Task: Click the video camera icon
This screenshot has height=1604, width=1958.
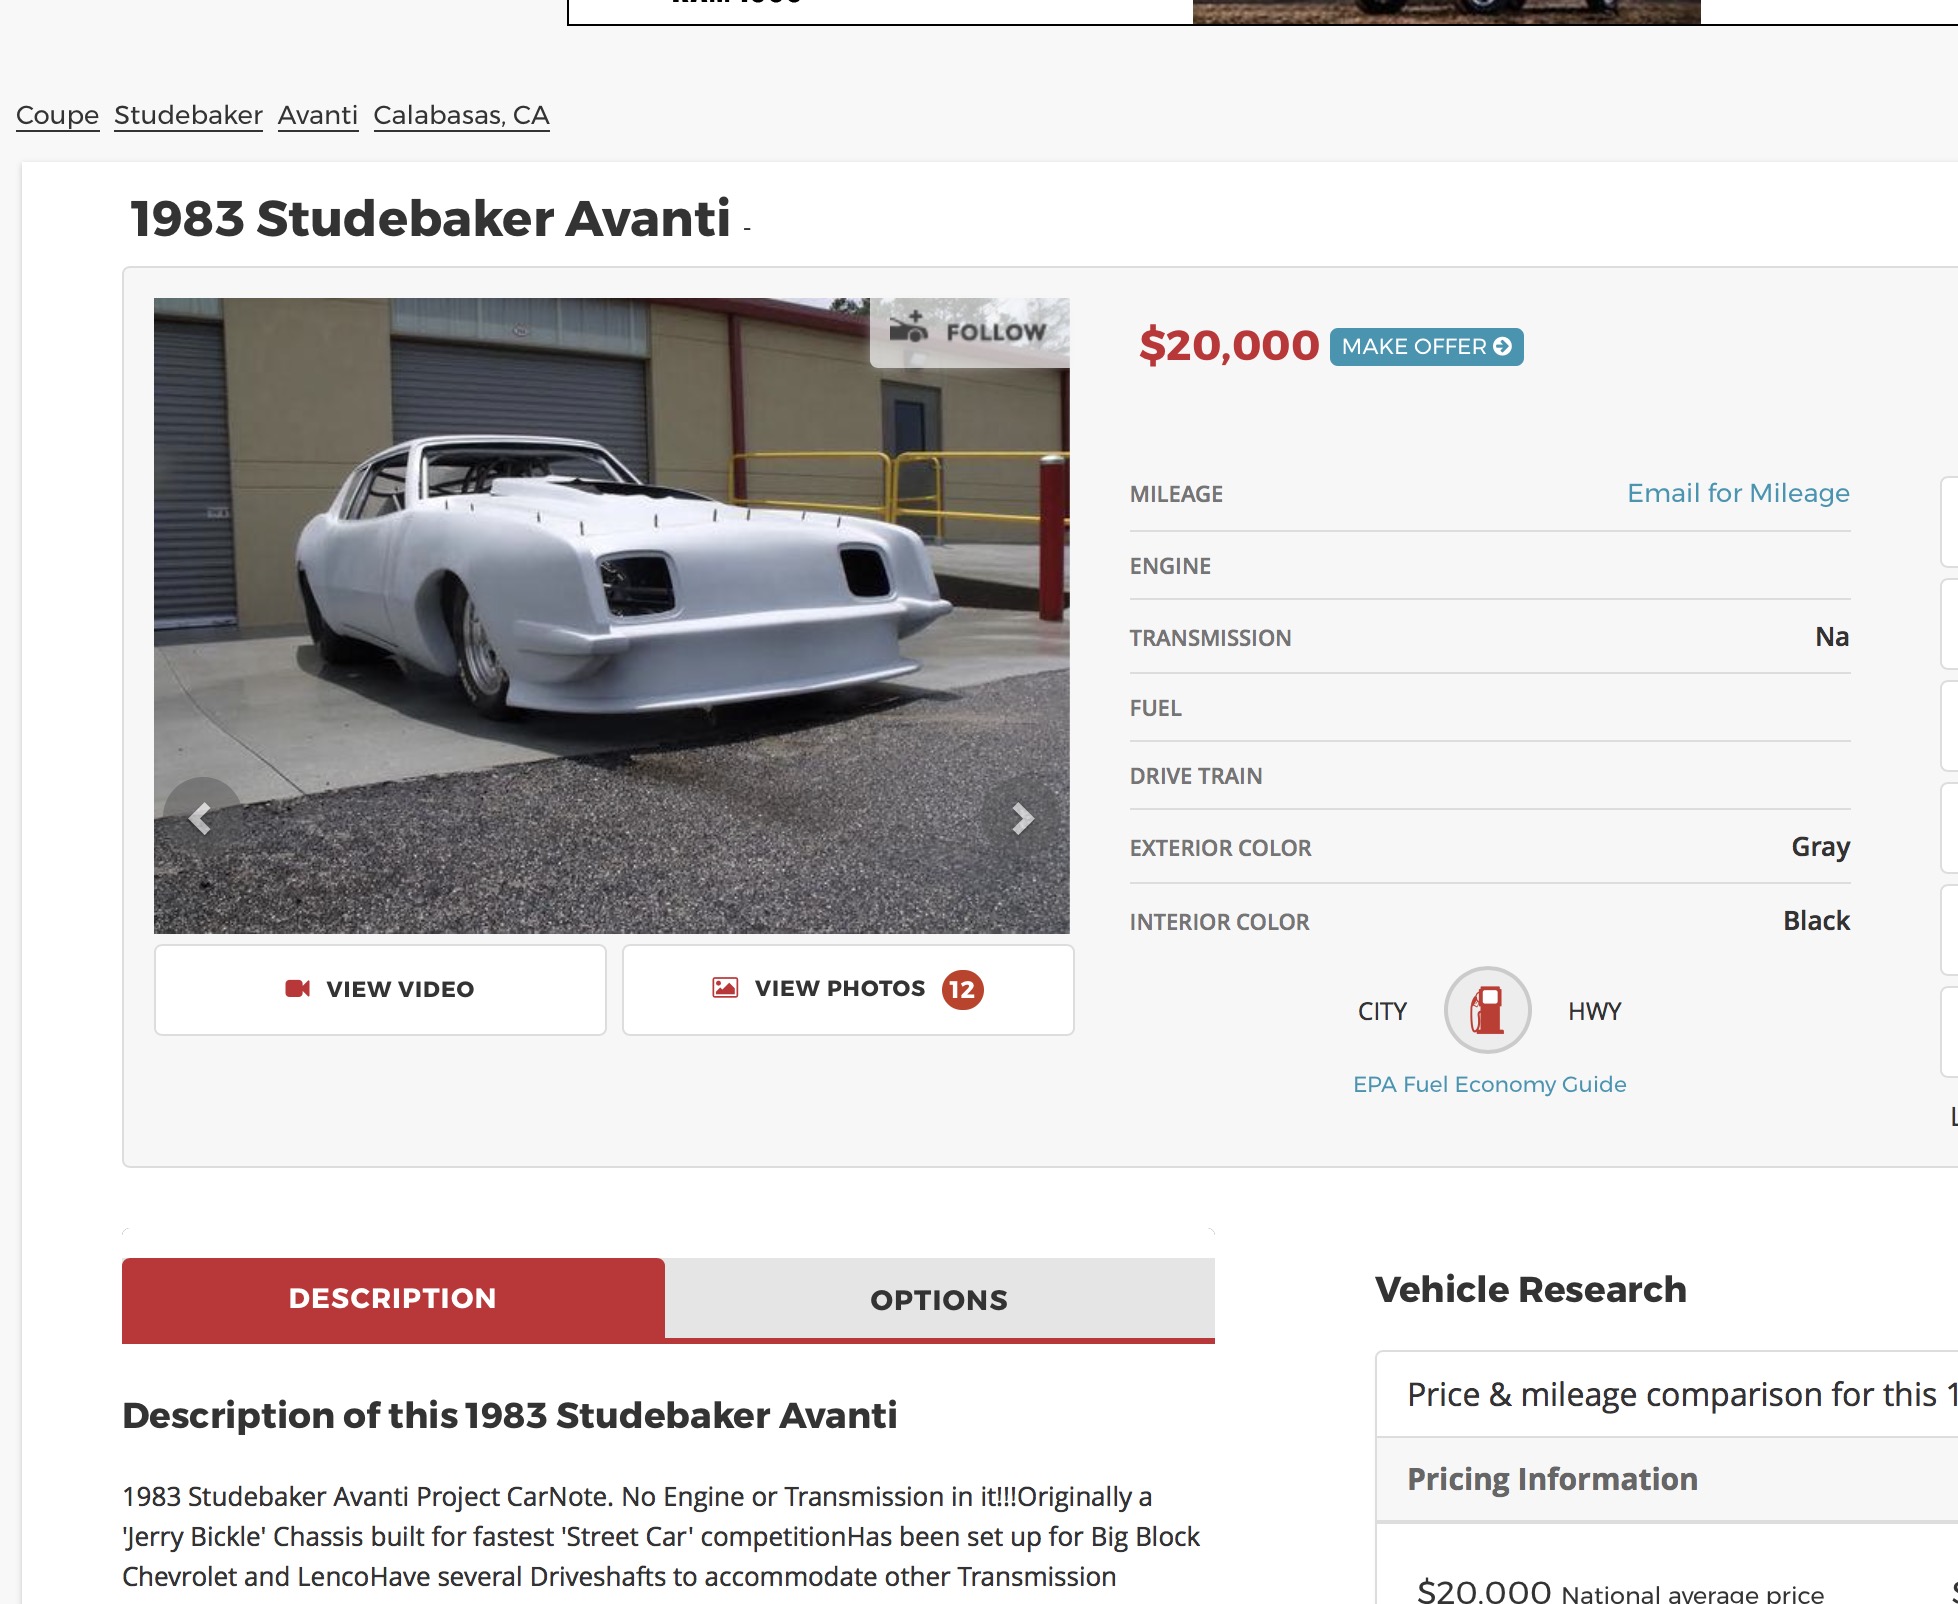Action: pyautogui.click(x=298, y=988)
